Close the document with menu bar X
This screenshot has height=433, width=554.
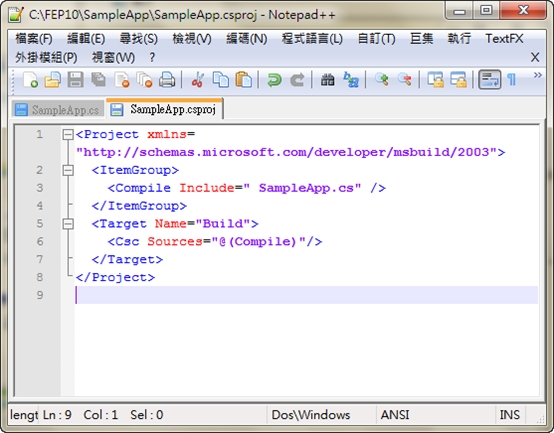click(535, 57)
